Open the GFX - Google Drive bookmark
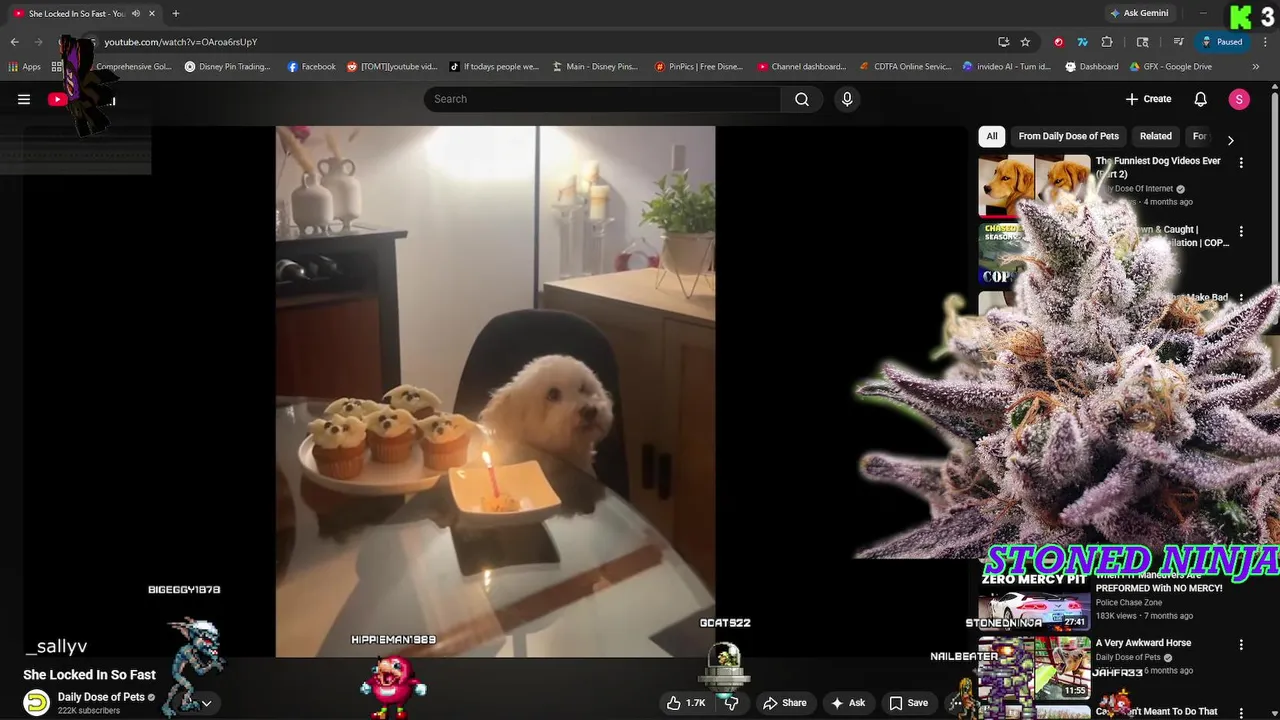This screenshot has height=720, width=1280. coord(1170,67)
